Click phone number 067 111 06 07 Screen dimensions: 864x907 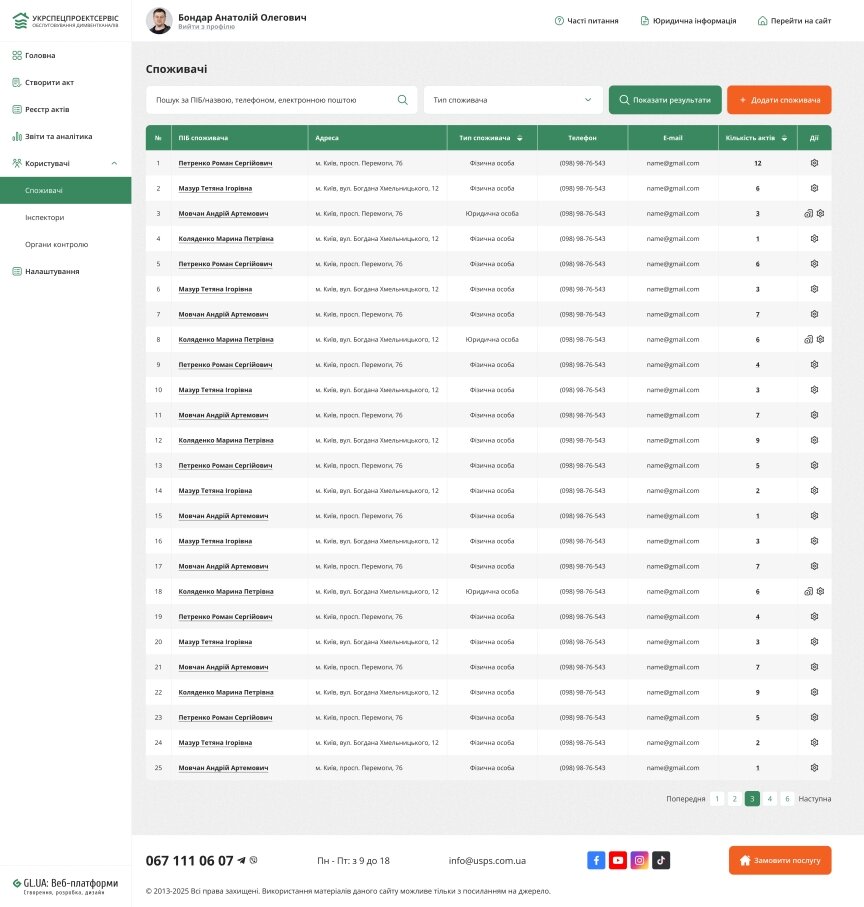(x=189, y=860)
